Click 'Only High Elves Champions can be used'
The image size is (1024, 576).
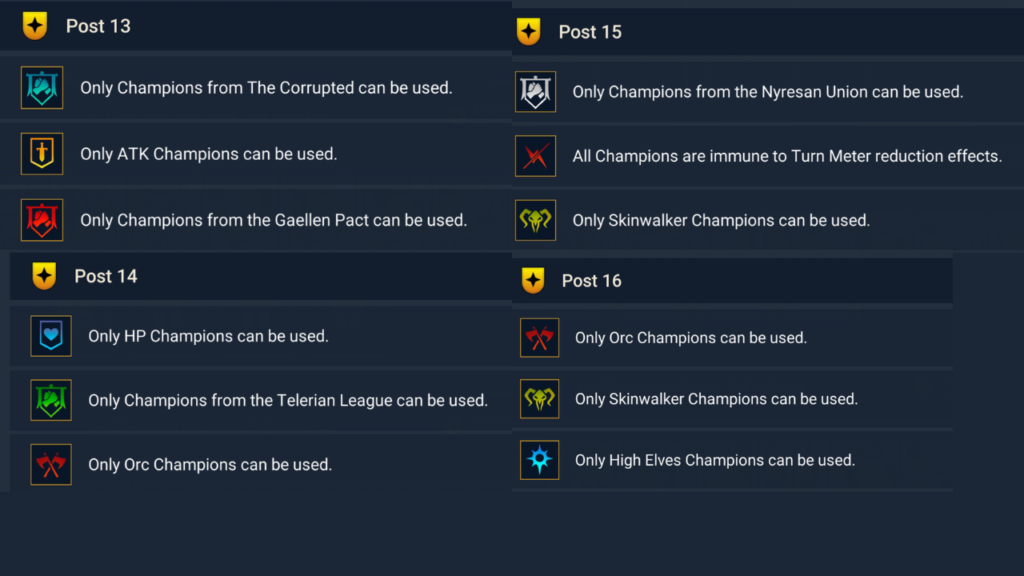pyautogui.click(x=714, y=460)
